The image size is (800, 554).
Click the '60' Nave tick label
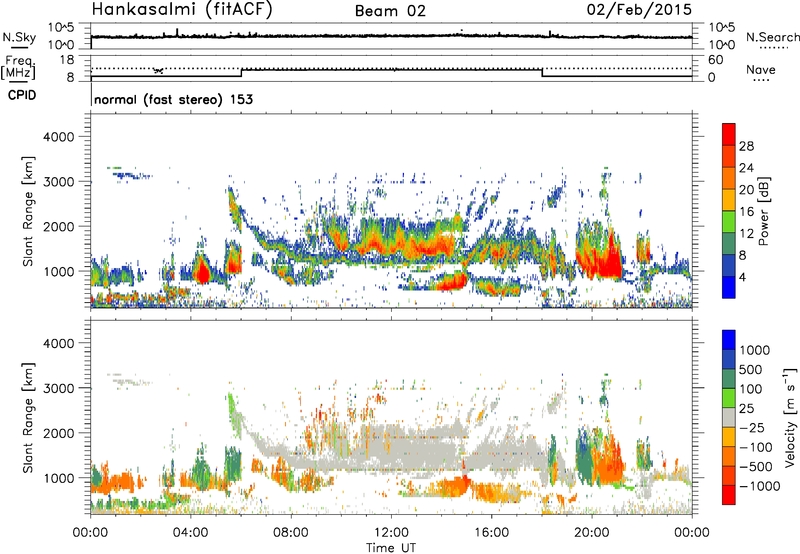(x=715, y=60)
